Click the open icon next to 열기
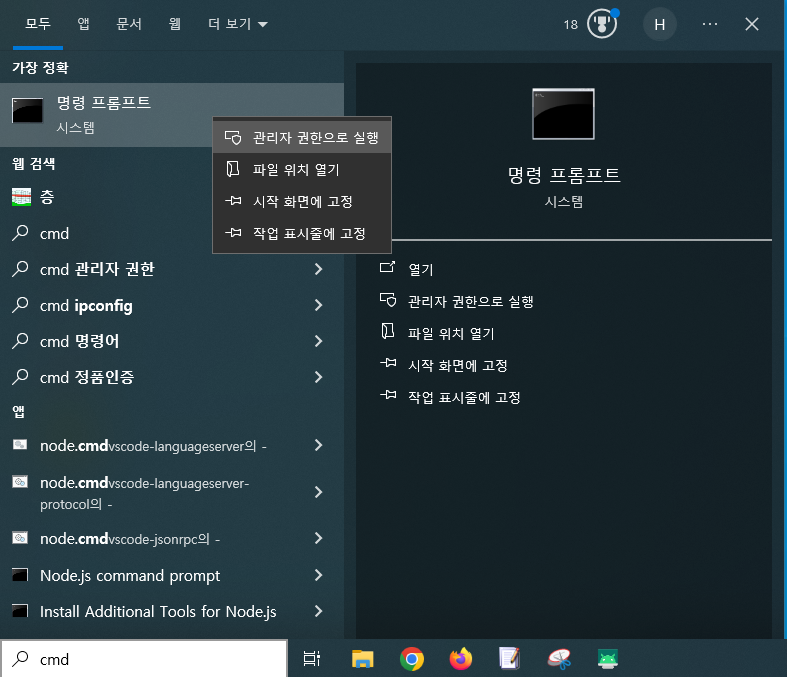 pyautogui.click(x=387, y=267)
